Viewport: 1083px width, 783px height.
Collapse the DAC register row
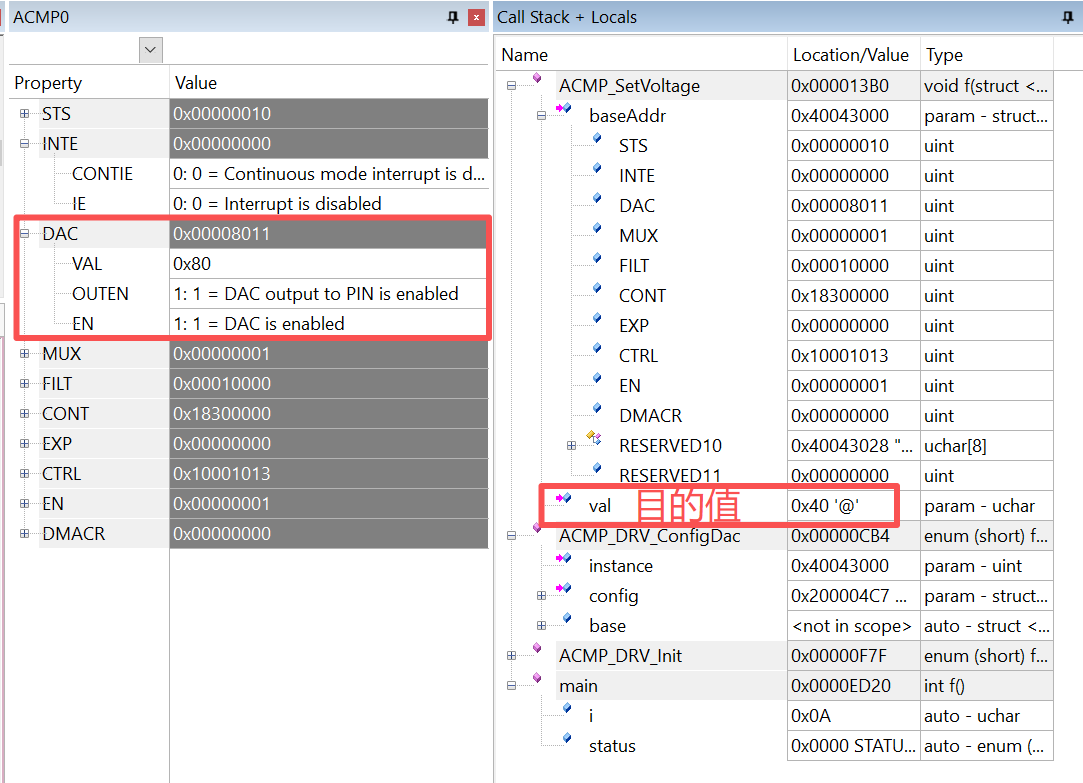pos(24,234)
